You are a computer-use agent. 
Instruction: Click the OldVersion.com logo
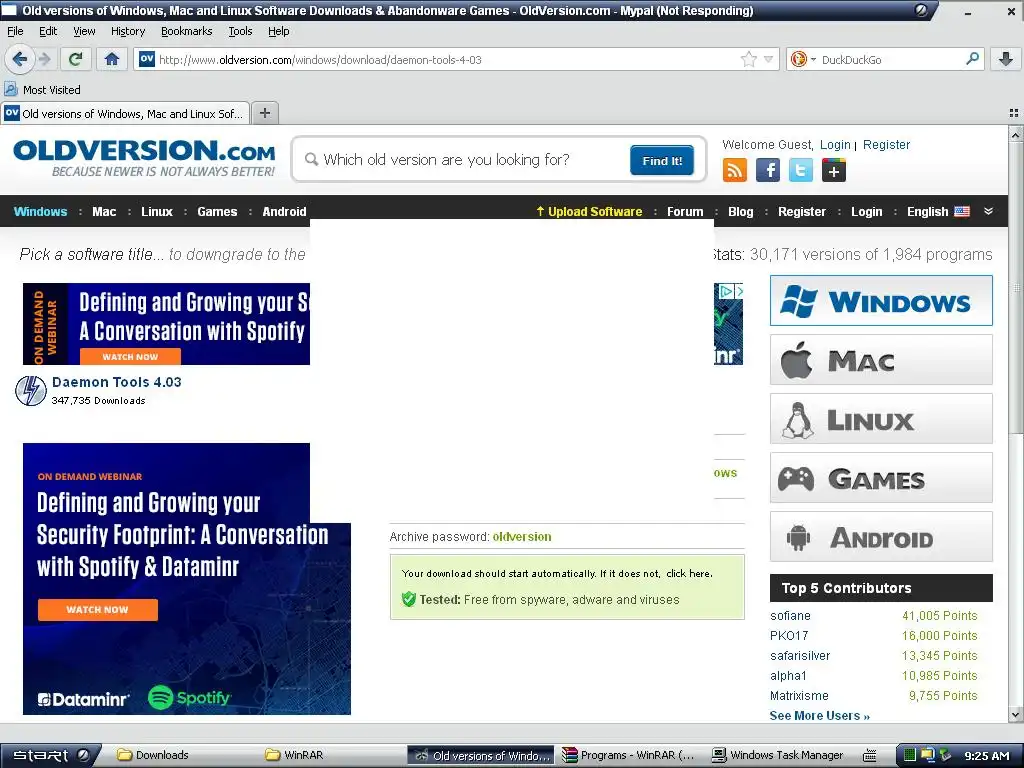point(144,157)
